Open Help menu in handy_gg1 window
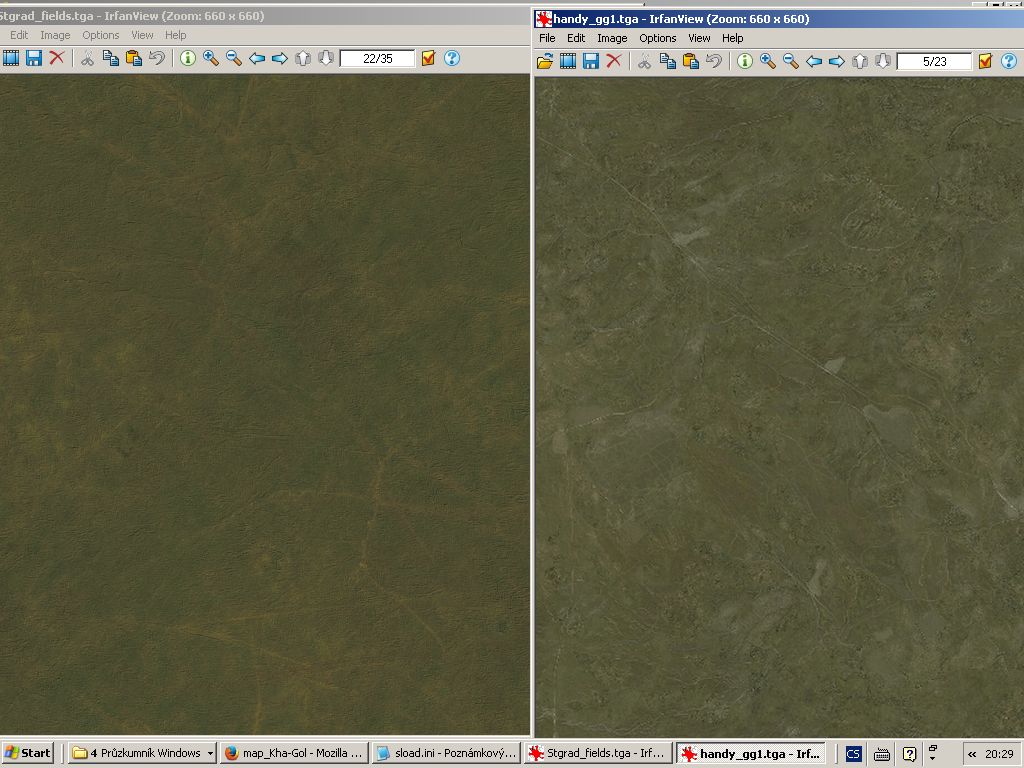The width and height of the screenshot is (1024, 768). (x=733, y=39)
